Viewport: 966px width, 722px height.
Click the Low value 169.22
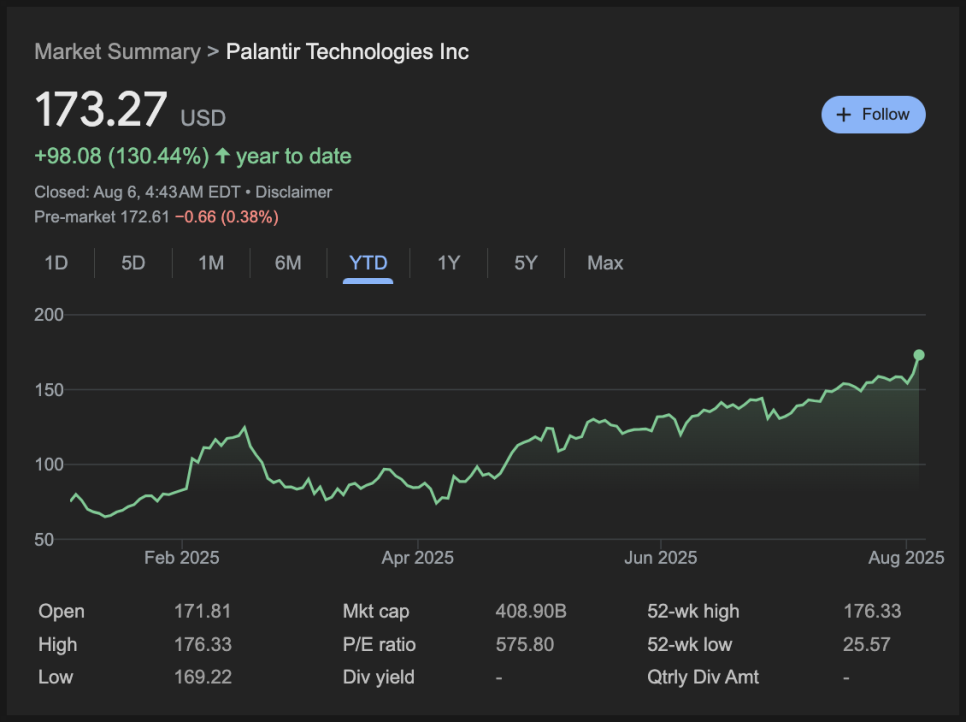[203, 677]
